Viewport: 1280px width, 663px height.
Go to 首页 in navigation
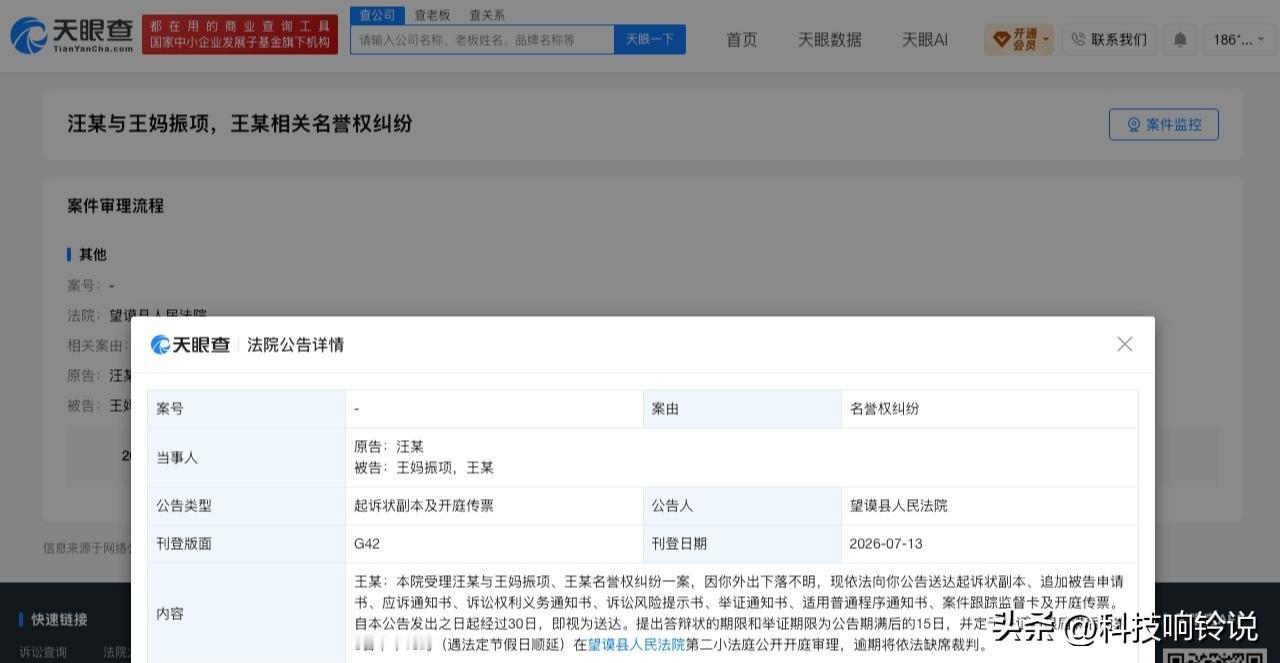(741, 40)
